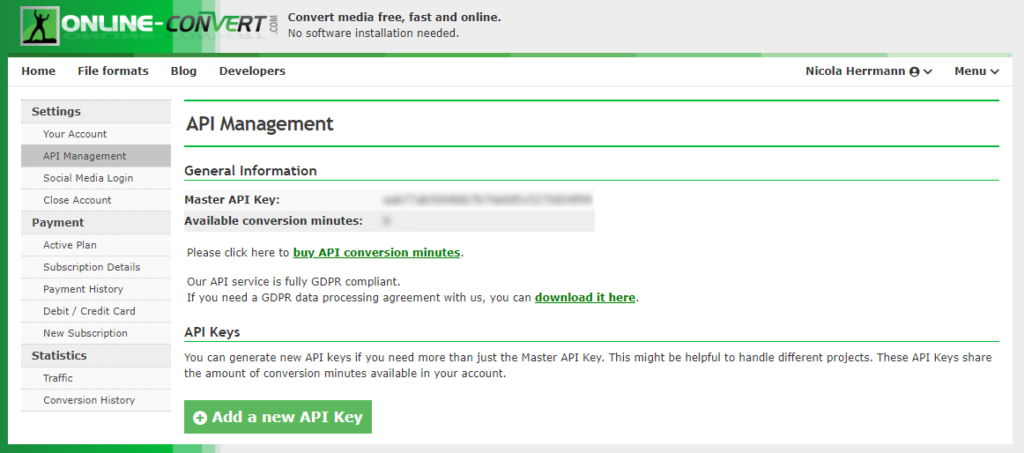Open Traffic statistics
The image size is (1024, 453).
click(96, 378)
